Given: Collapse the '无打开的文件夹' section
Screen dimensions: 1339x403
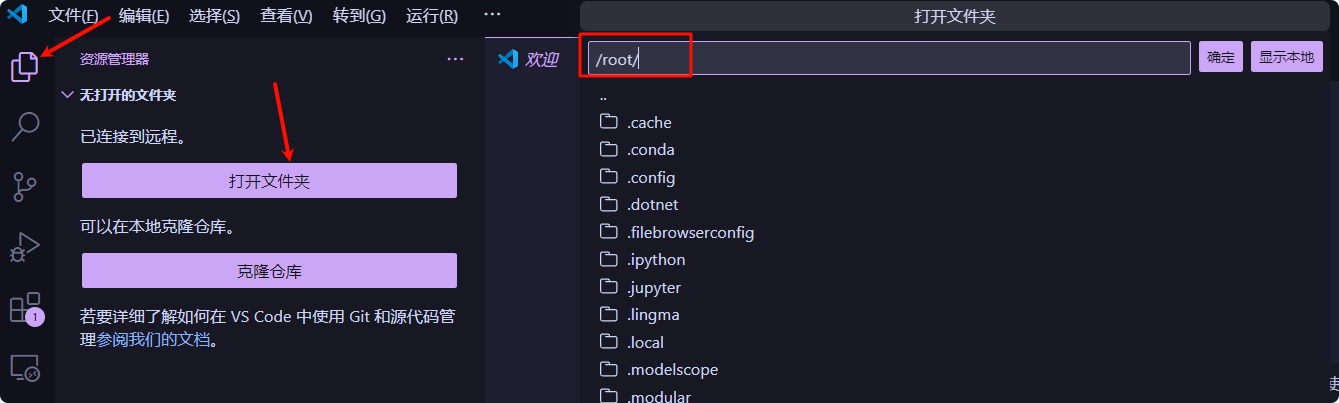Looking at the screenshot, I should 67,95.
